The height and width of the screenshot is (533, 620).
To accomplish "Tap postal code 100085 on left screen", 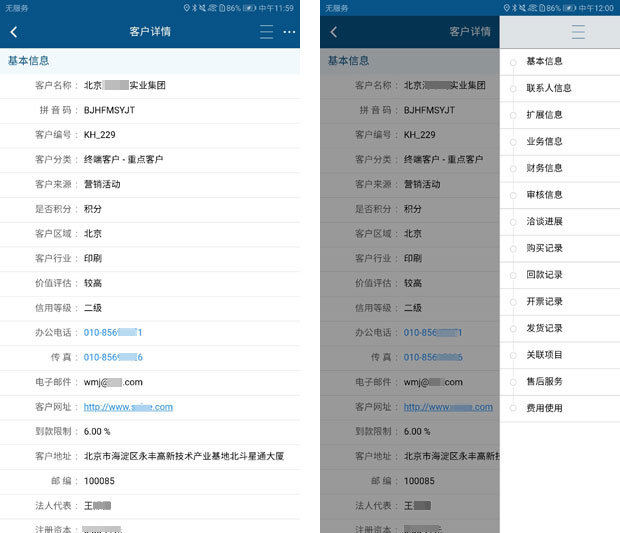I will [x=99, y=481].
